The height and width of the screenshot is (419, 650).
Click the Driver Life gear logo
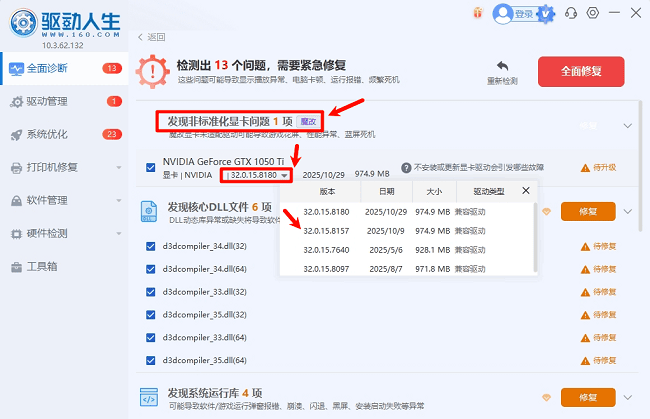click(x=24, y=23)
